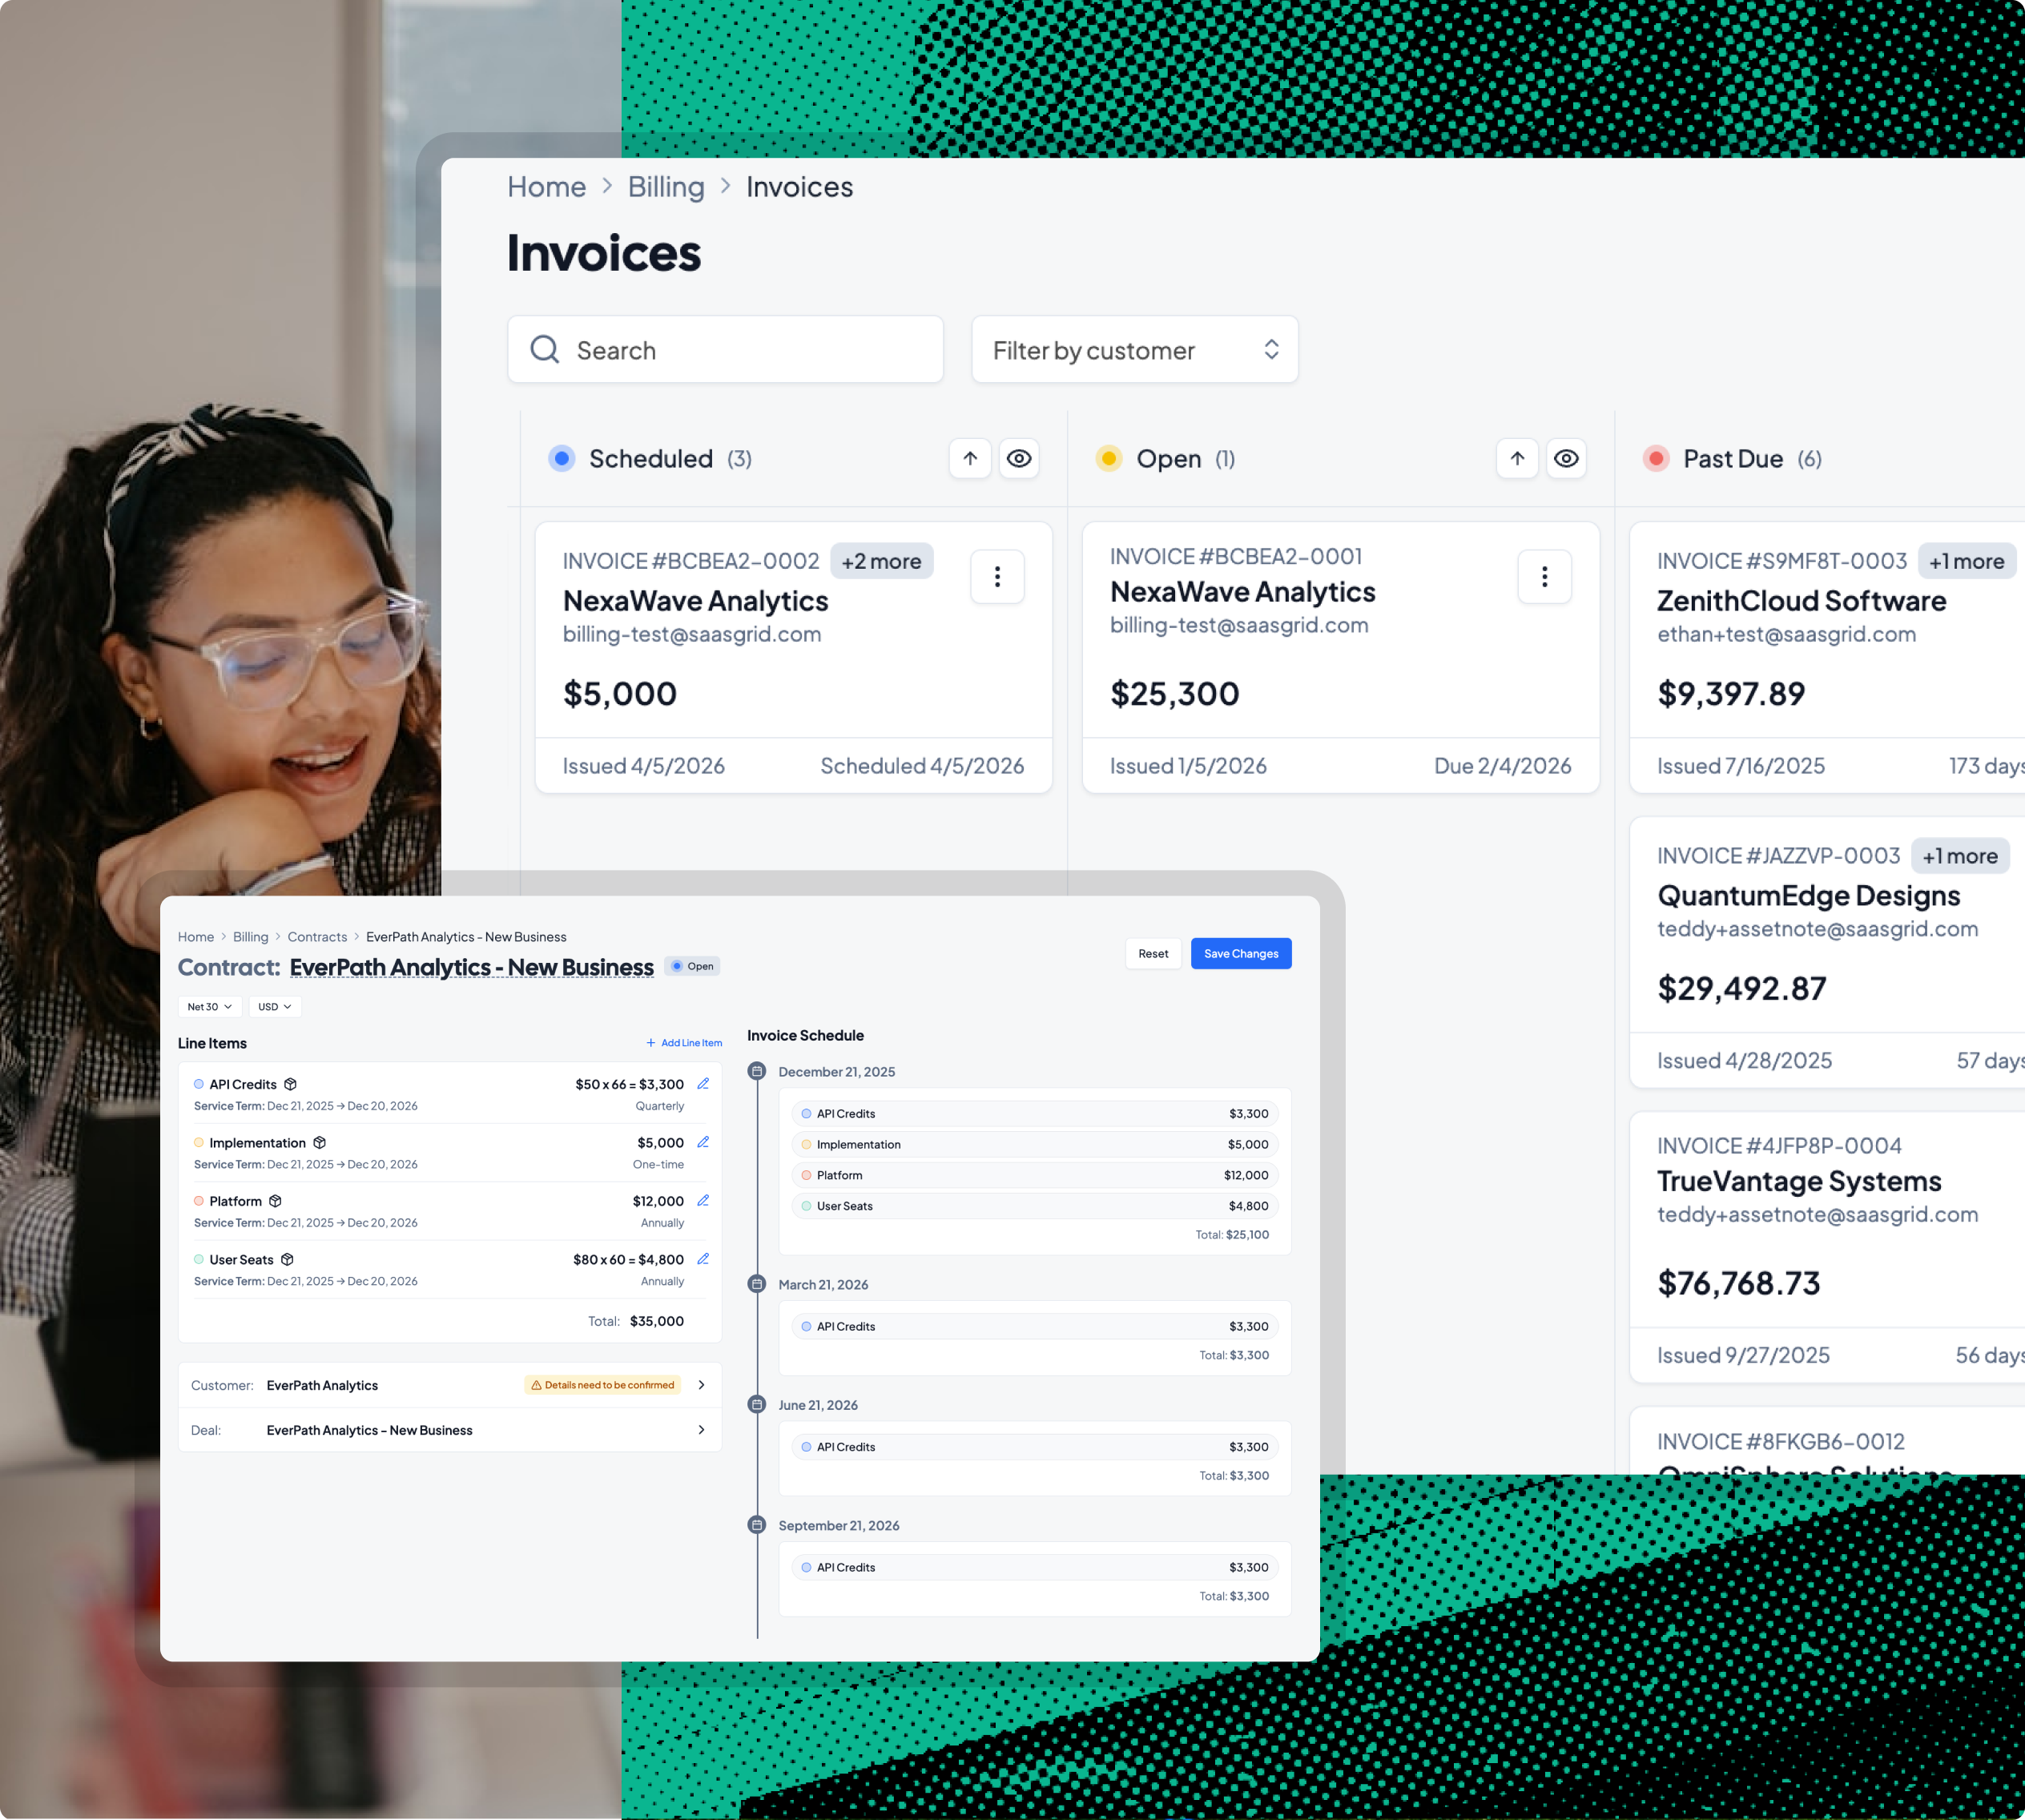
Task: Expand the Customer EverPath Analytics row
Action: point(701,1385)
